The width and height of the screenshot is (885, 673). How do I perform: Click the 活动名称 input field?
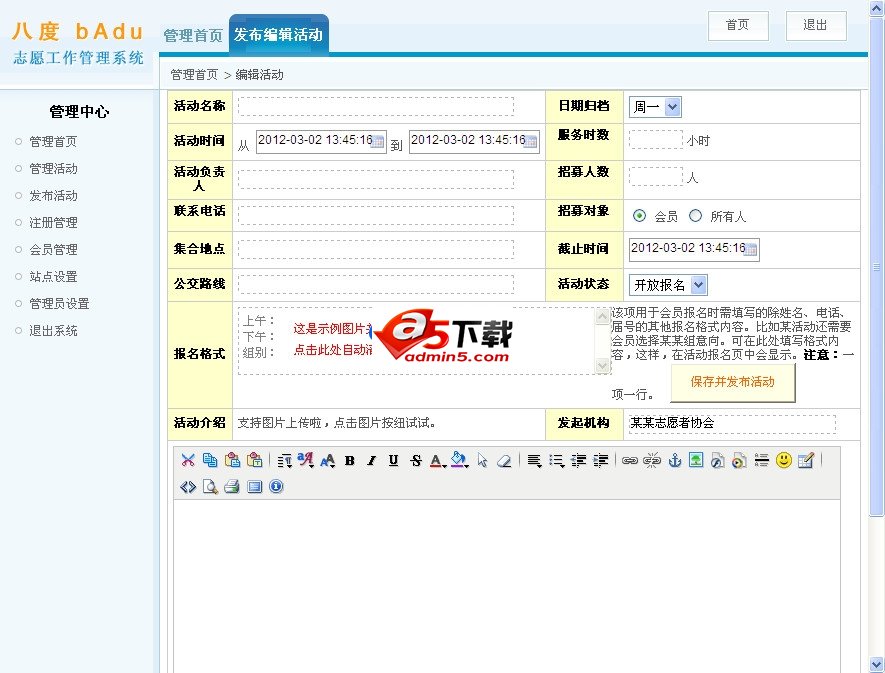376,107
